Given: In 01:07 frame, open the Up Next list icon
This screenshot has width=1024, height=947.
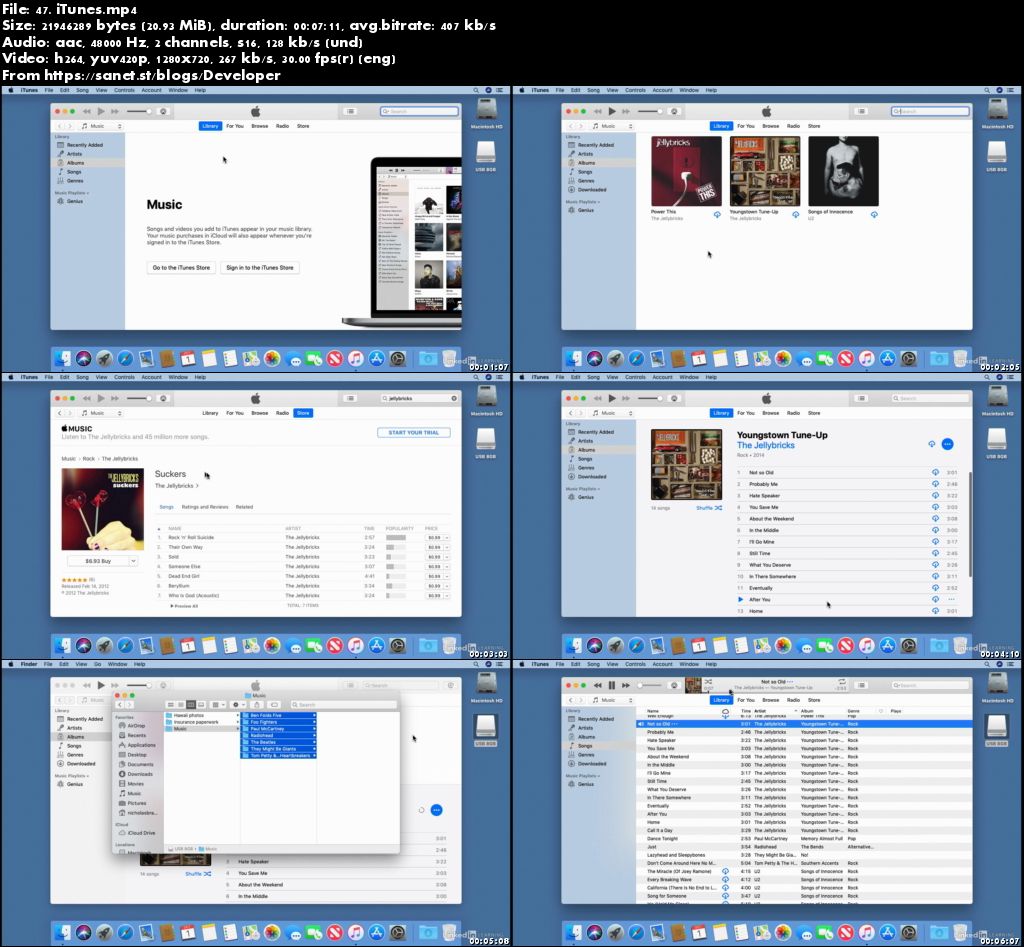Looking at the screenshot, I should point(351,111).
